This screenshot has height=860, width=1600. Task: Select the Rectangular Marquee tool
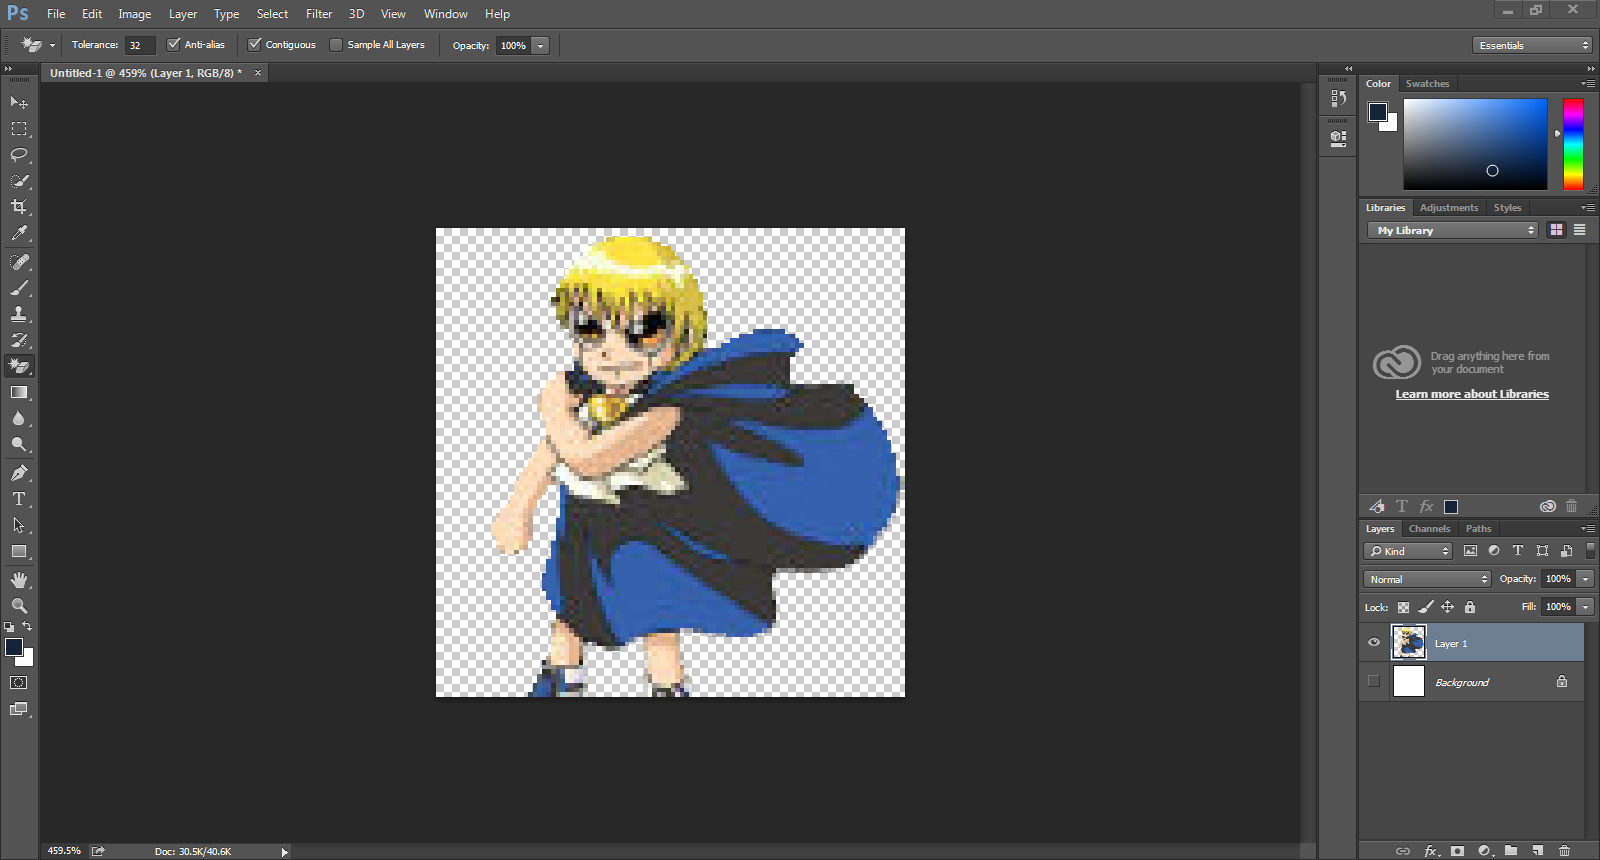click(x=19, y=129)
